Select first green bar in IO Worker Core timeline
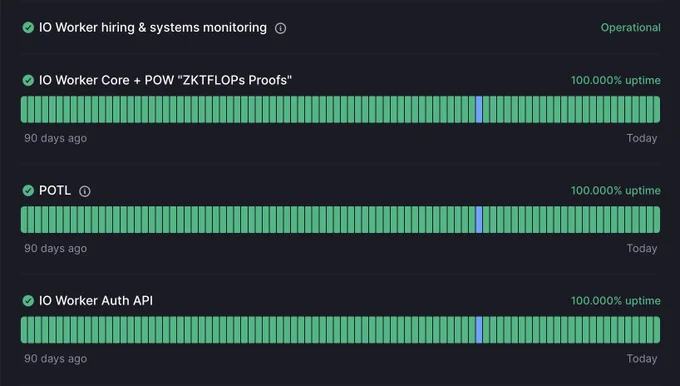The height and width of the screenshot is (386, 680). coord(24,109)
